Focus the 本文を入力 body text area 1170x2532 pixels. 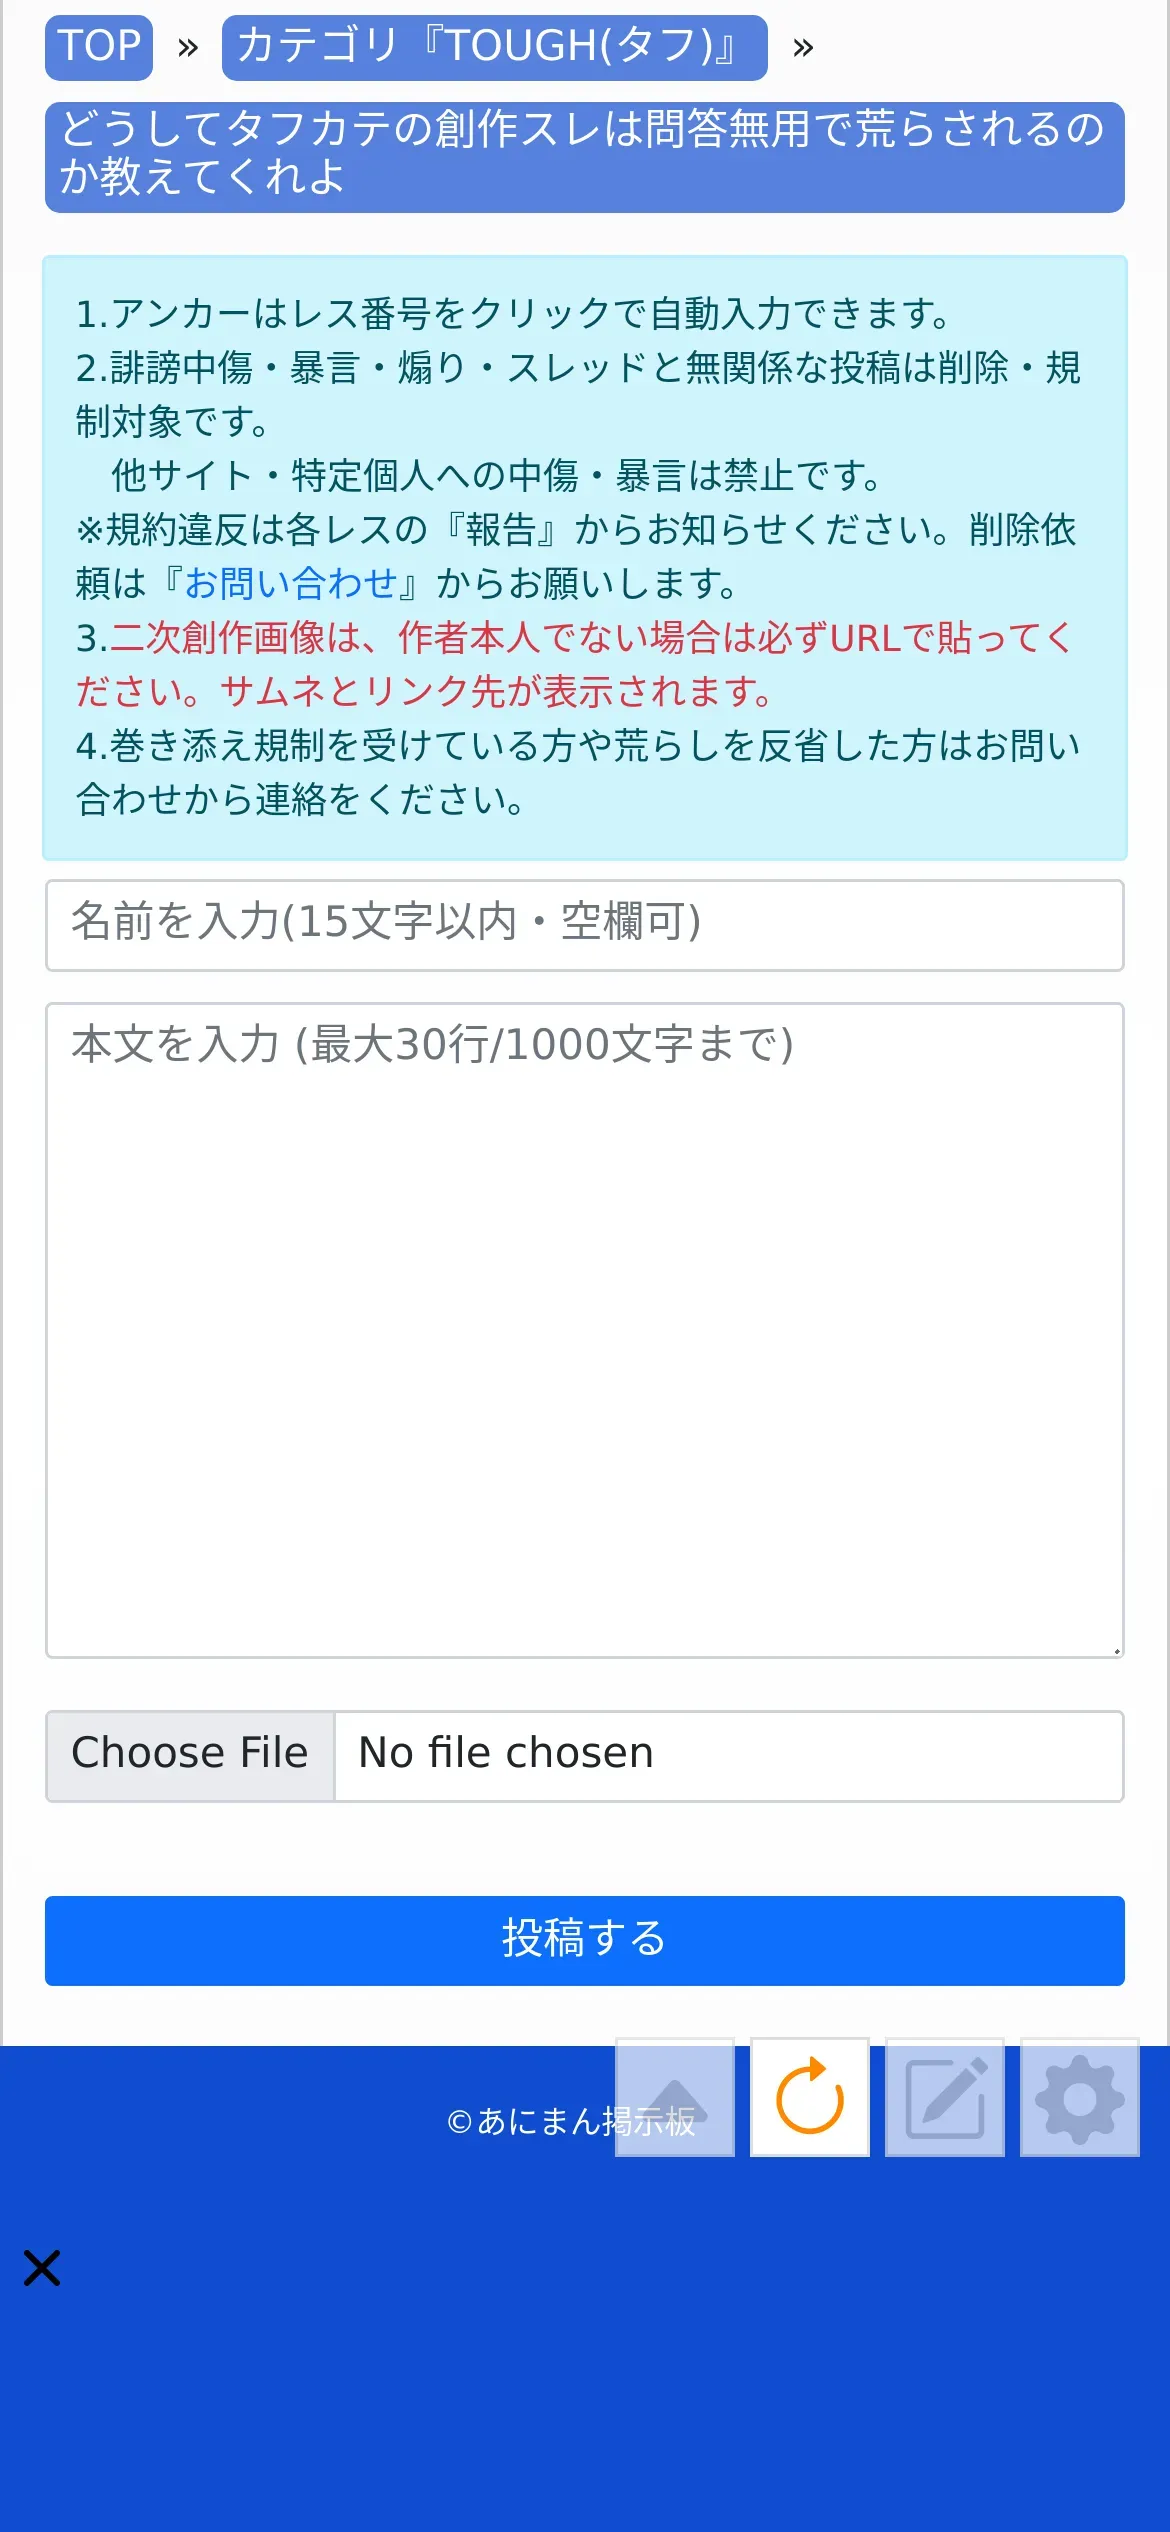[x=585, y=1330]
